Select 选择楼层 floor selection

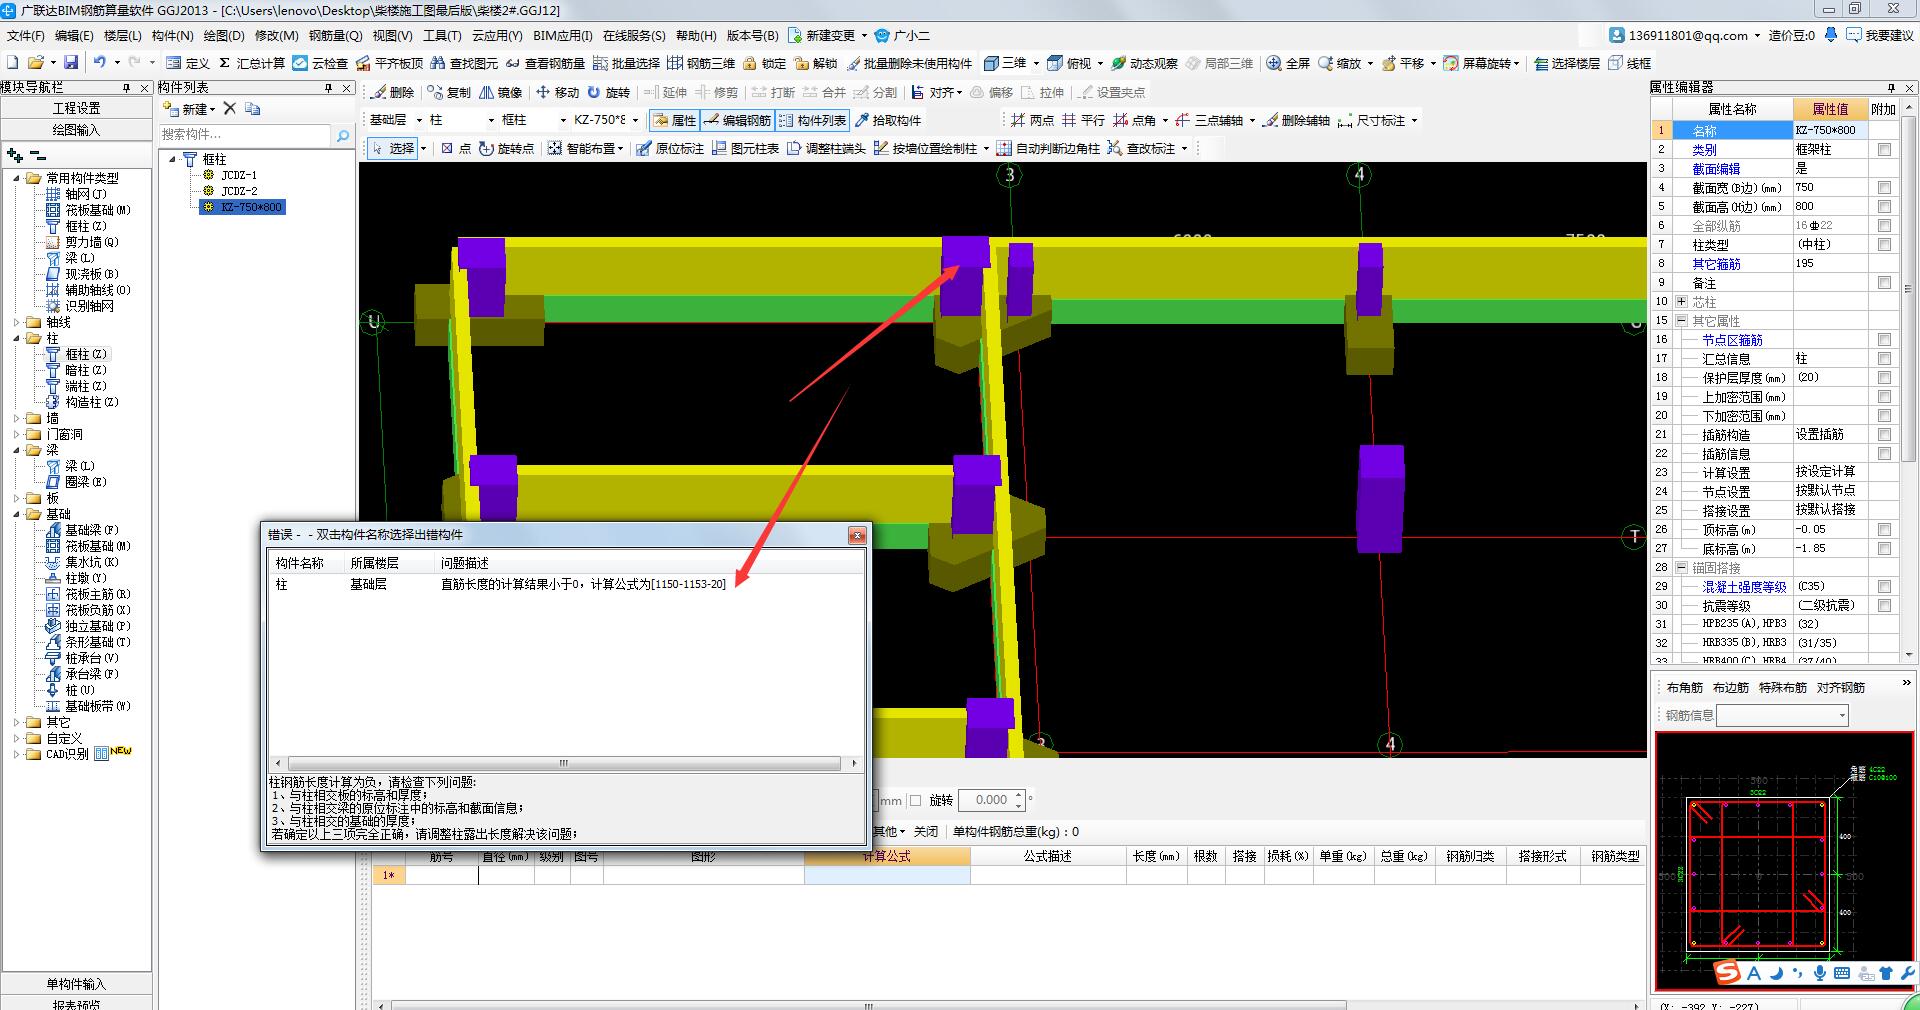[1566, 63]
